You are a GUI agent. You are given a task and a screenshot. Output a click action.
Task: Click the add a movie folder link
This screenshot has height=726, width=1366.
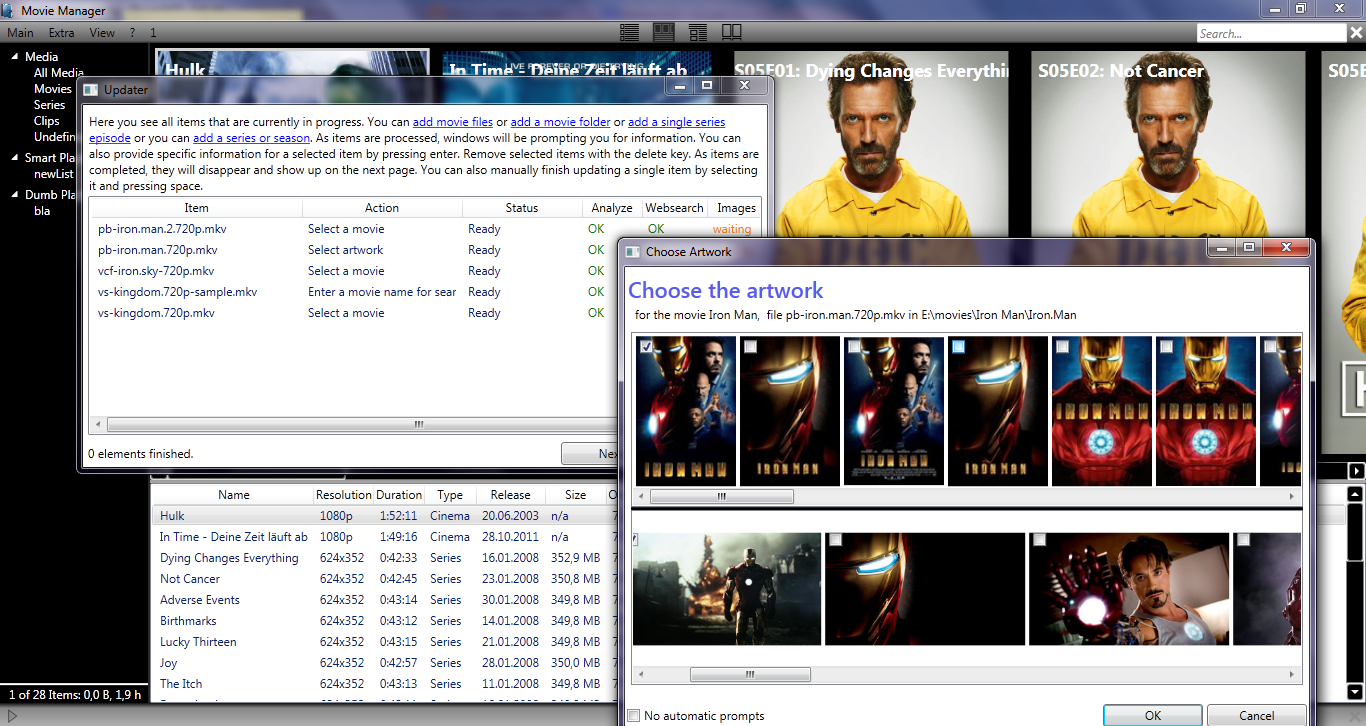pyautogui.click(x=560, y=122)
